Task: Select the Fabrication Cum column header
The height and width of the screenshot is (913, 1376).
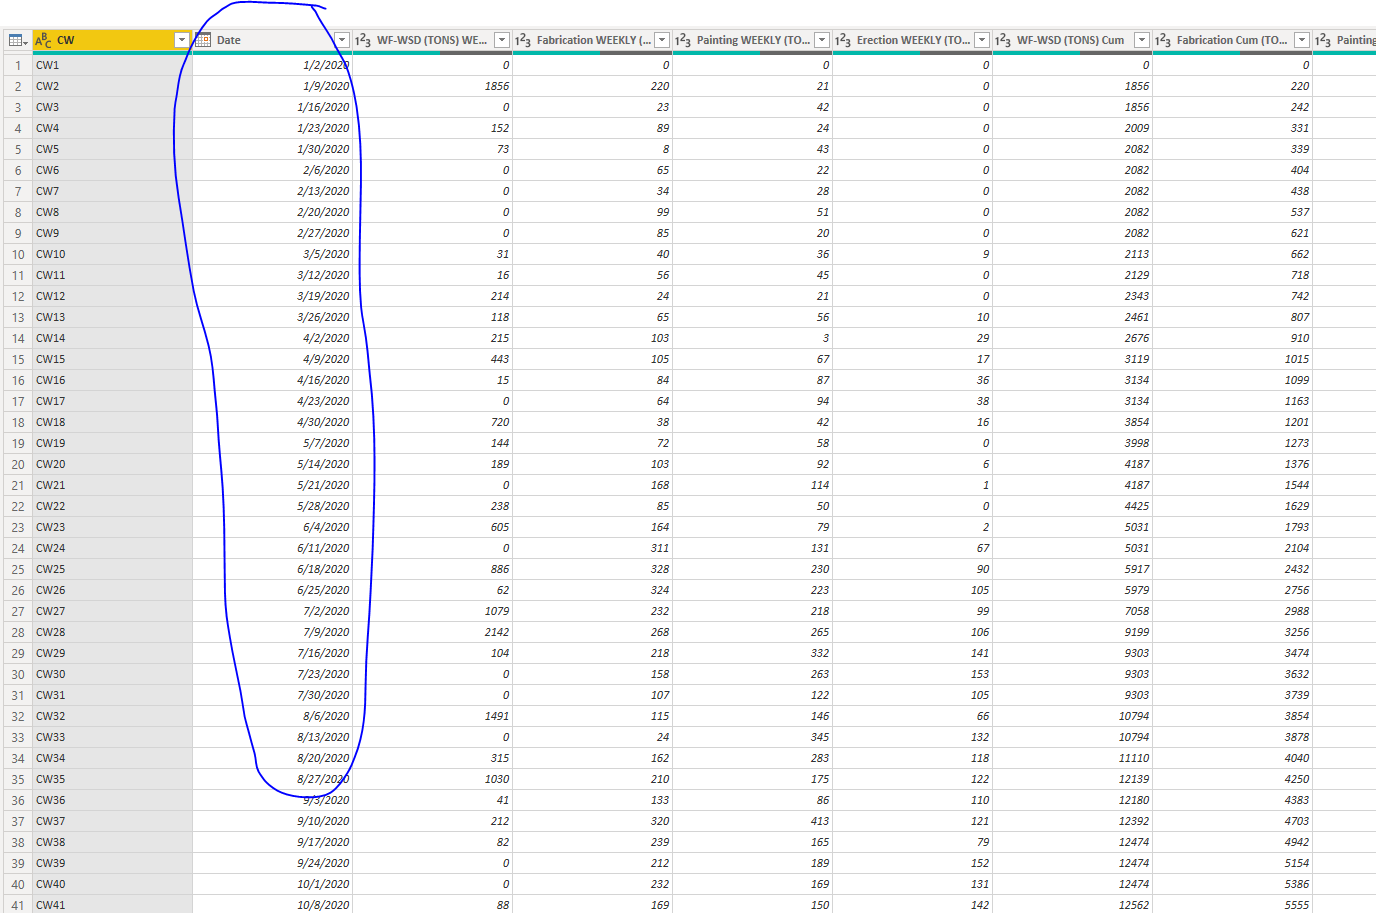Action: pyautogui.click(x=1232, y=40)
